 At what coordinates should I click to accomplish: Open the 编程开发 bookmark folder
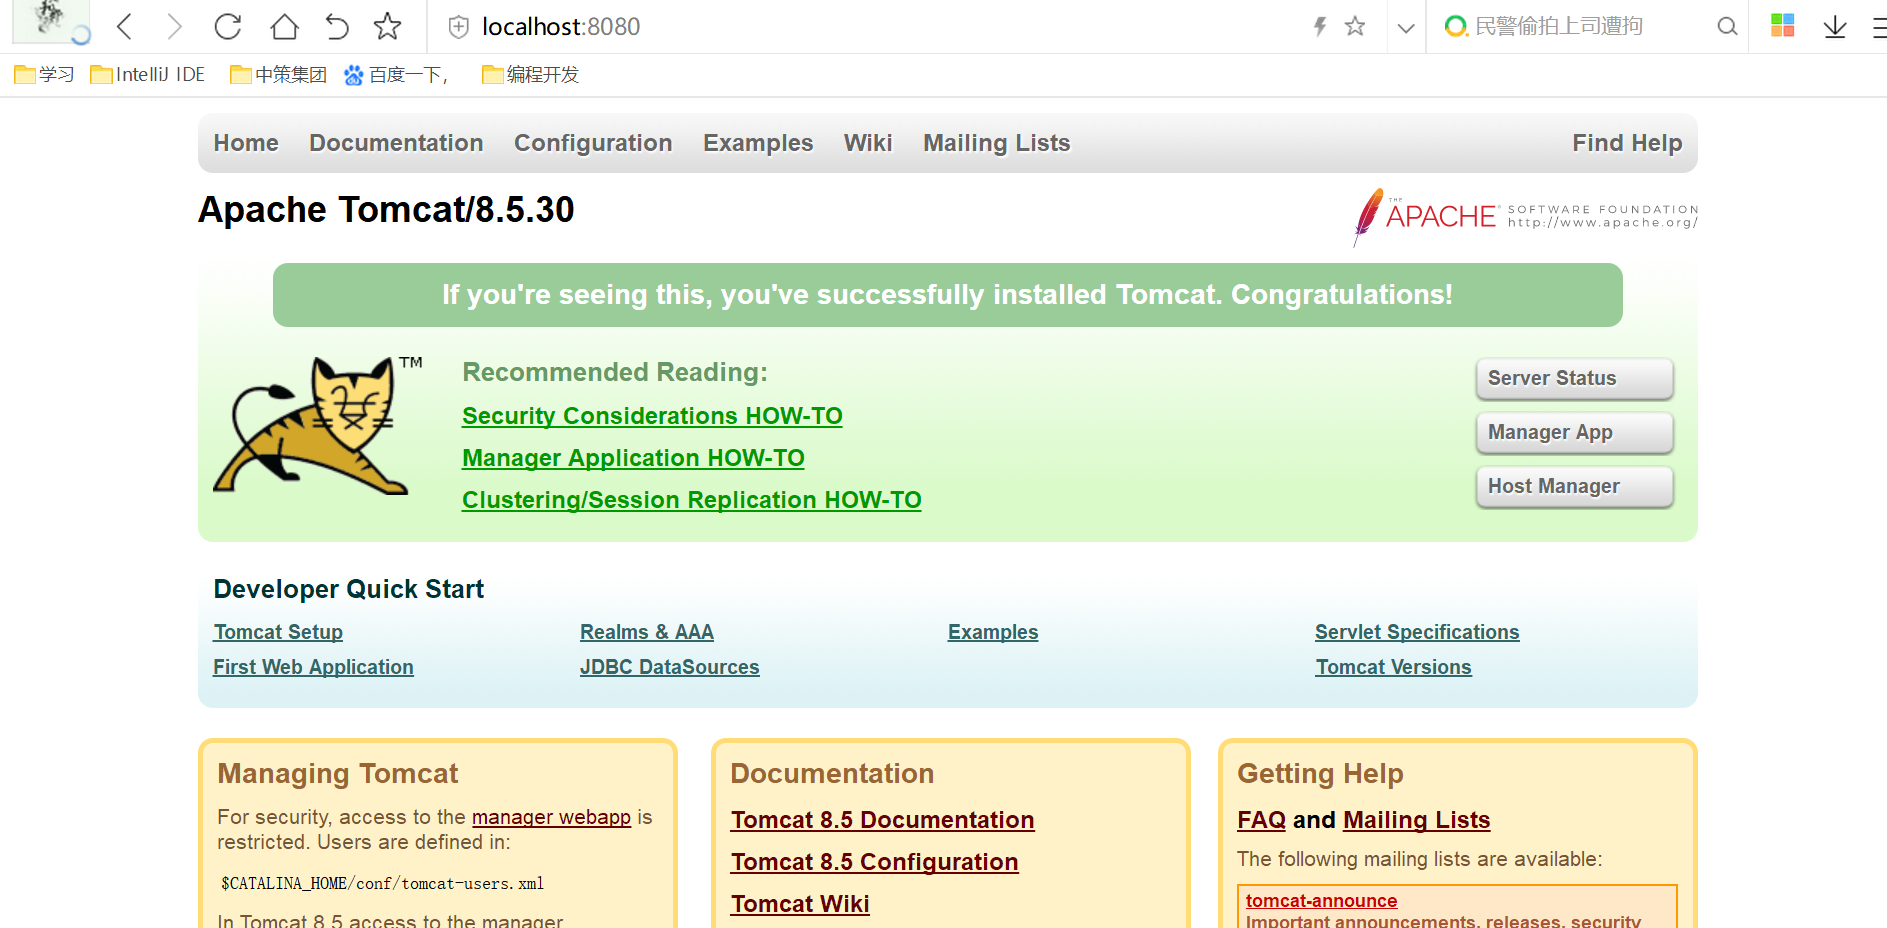point(530,75)
